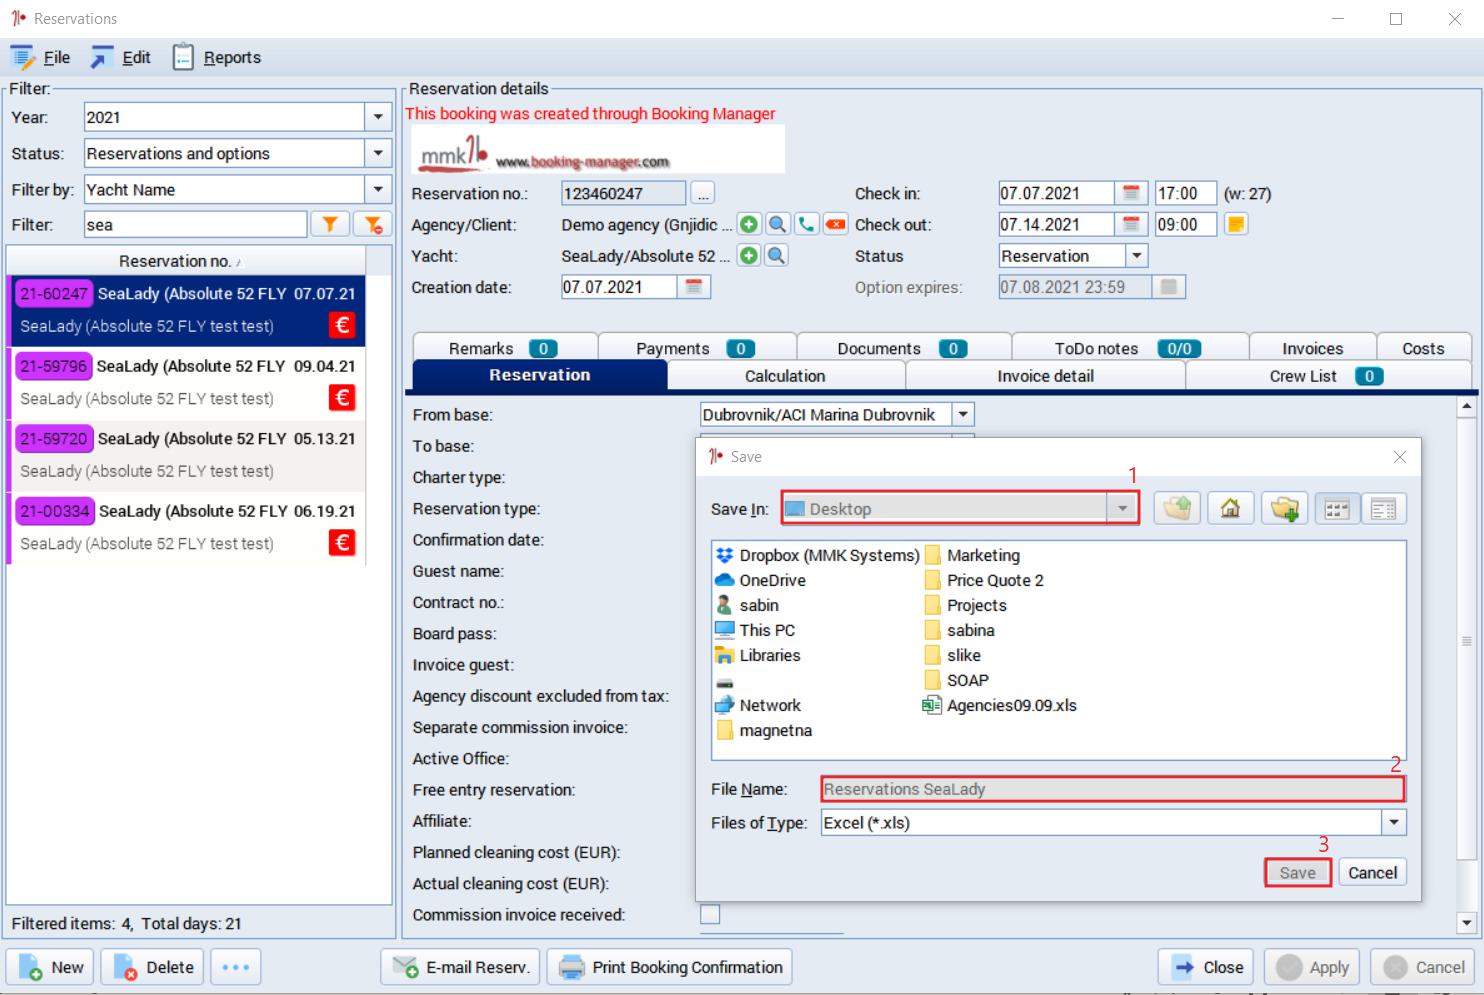Switch to Calculation tab
Viewport: 1484px width, 995px height.
(x=785, y=376)
